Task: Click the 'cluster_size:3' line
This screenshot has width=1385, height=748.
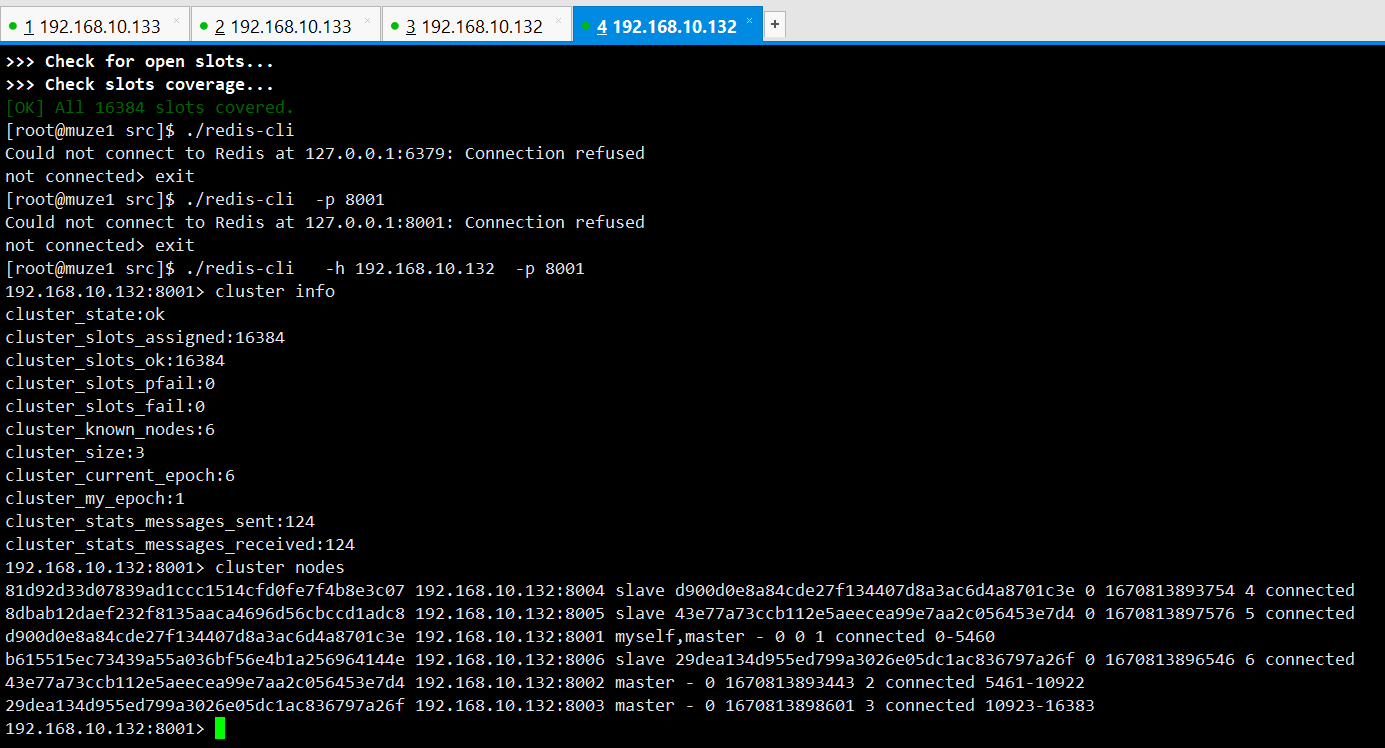Action: (x=75, y=452)
